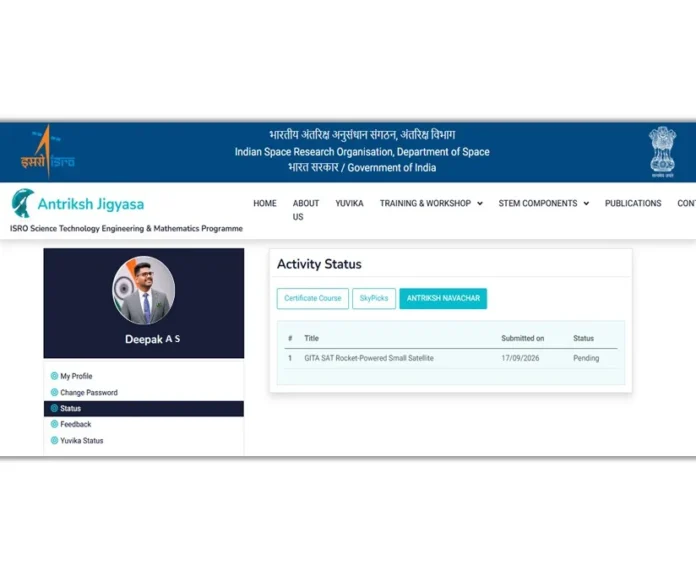Open the Publications menu item
This screenshot has width=696, height=565.
633,203
